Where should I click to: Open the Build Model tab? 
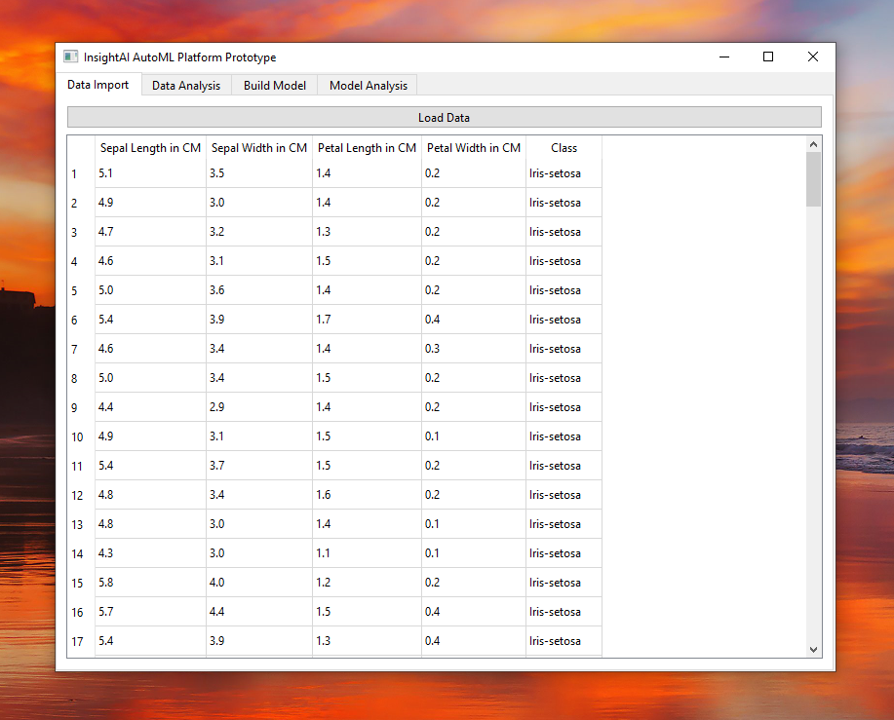tap(273, 85)
